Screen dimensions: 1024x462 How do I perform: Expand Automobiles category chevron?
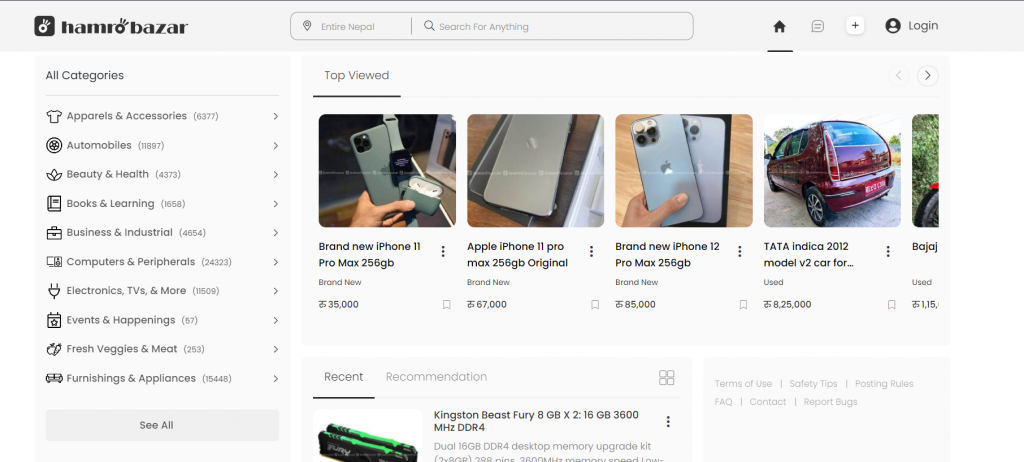click(276, 145)
